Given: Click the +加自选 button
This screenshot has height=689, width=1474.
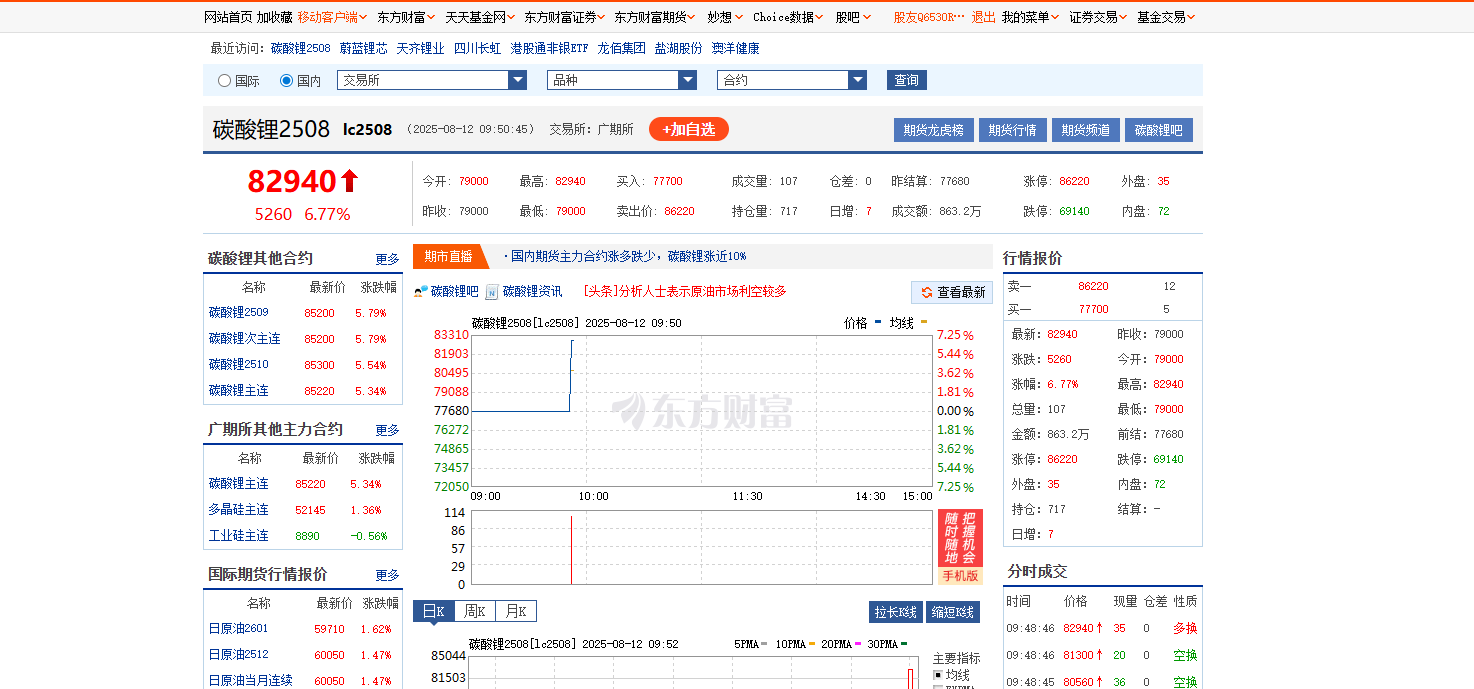Looking at the screenshot, I should [x=689, y=129].
